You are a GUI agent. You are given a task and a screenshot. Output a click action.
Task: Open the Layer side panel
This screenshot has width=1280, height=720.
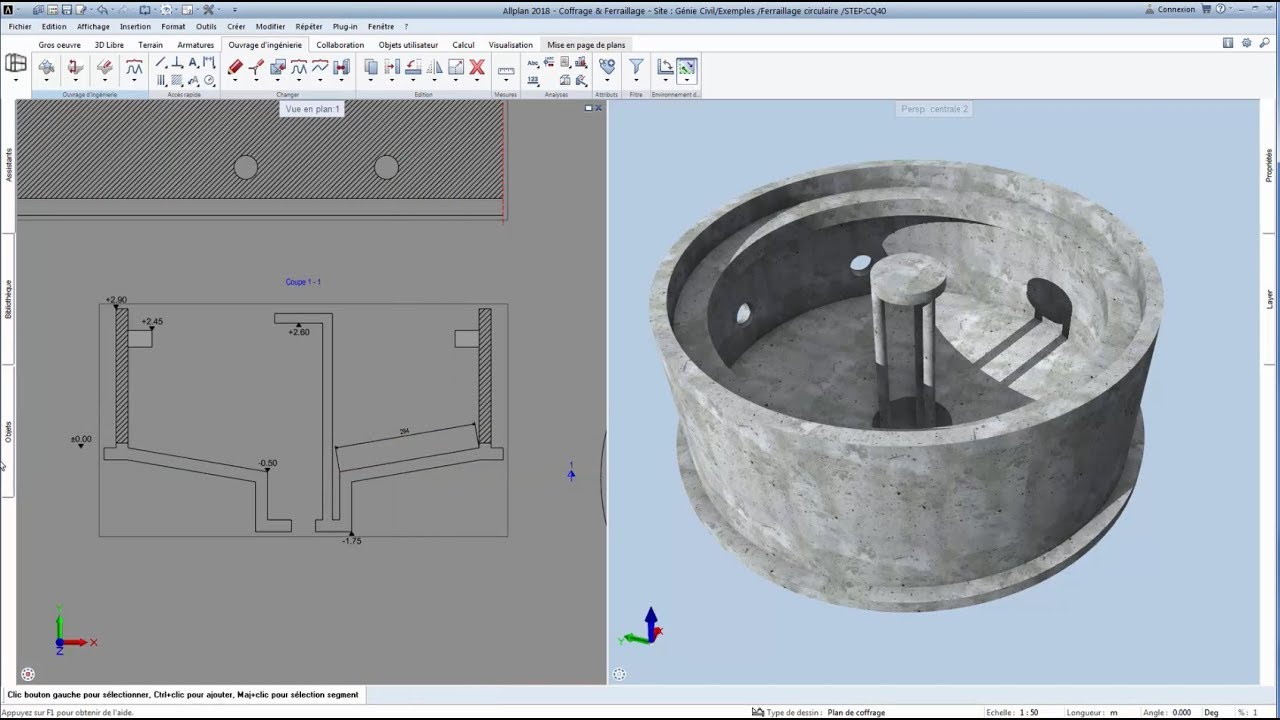click(1270, 299)
